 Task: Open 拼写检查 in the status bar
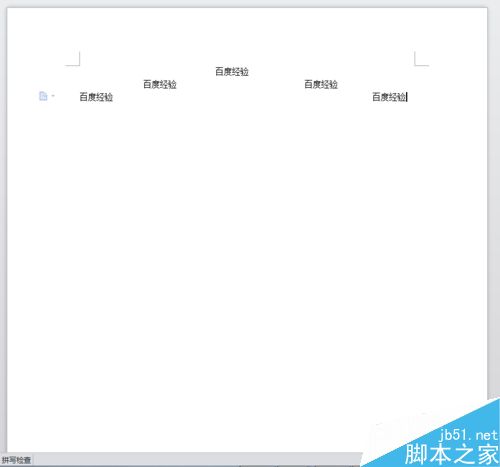coord(16,460)
